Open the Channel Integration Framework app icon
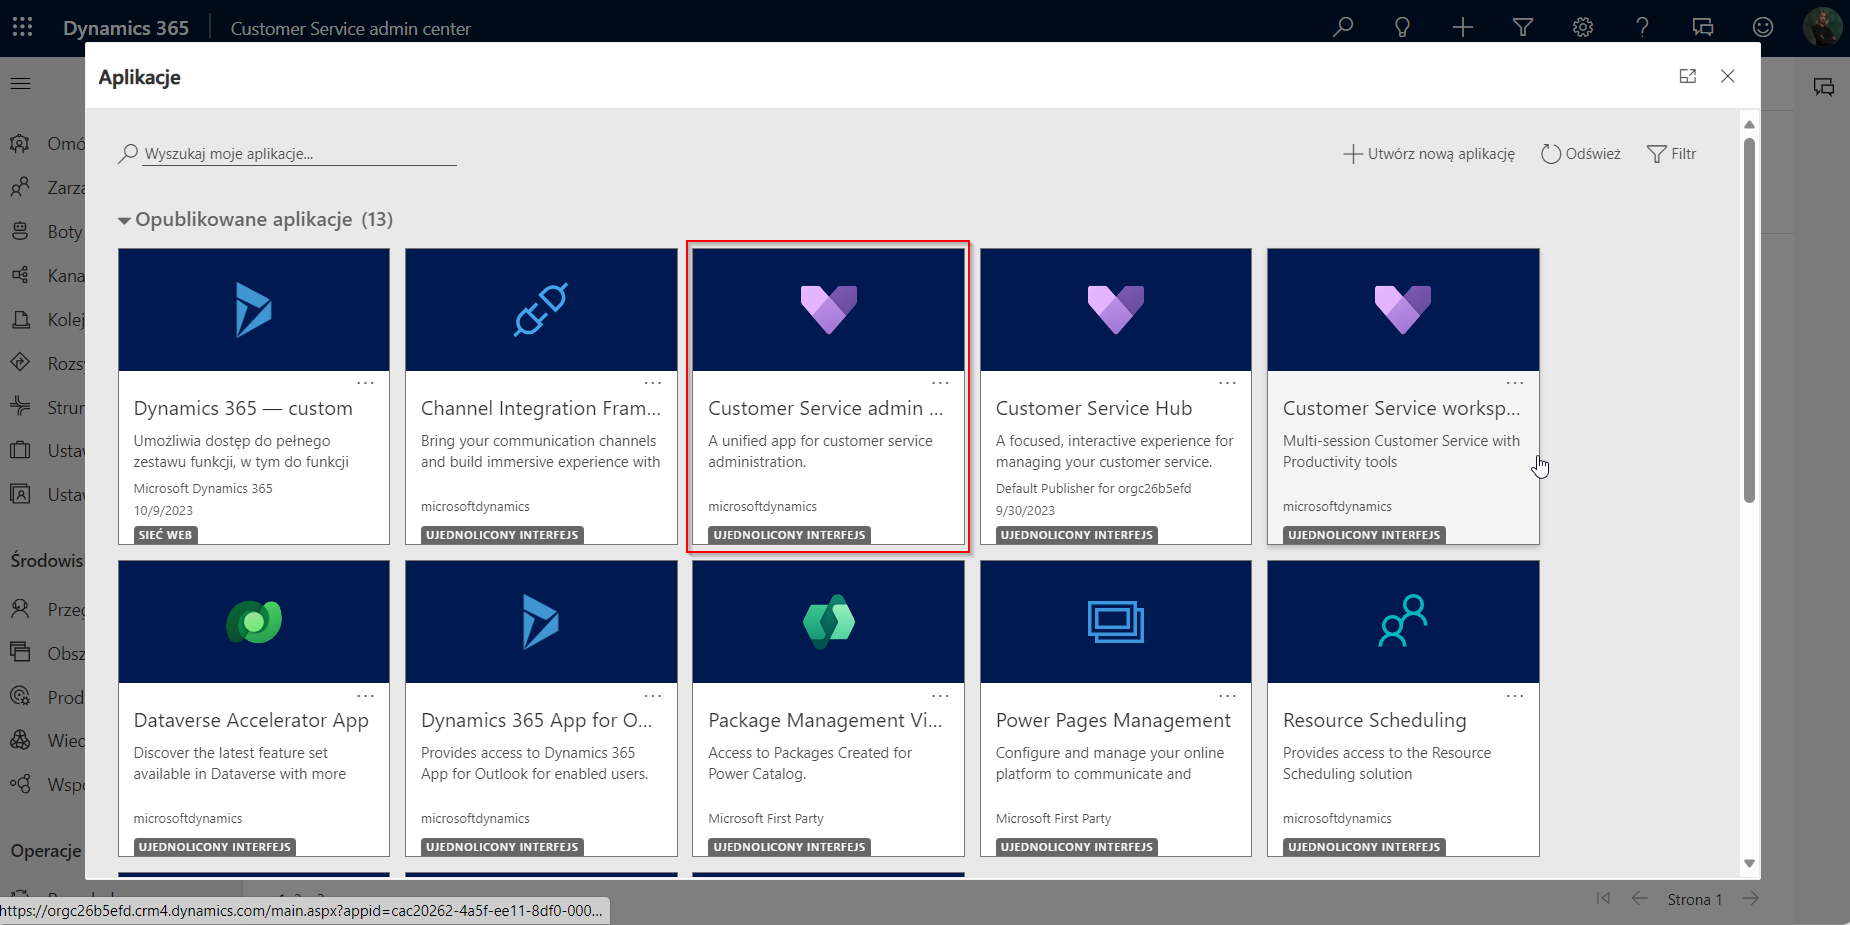This screenshot has height=925, width=1850. [541, 309]
